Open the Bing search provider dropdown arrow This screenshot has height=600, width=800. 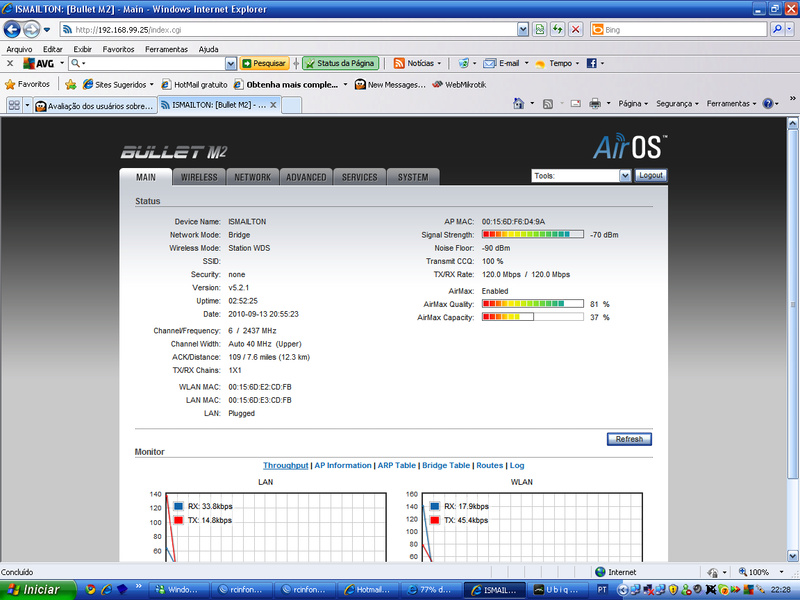click(789, 30)
